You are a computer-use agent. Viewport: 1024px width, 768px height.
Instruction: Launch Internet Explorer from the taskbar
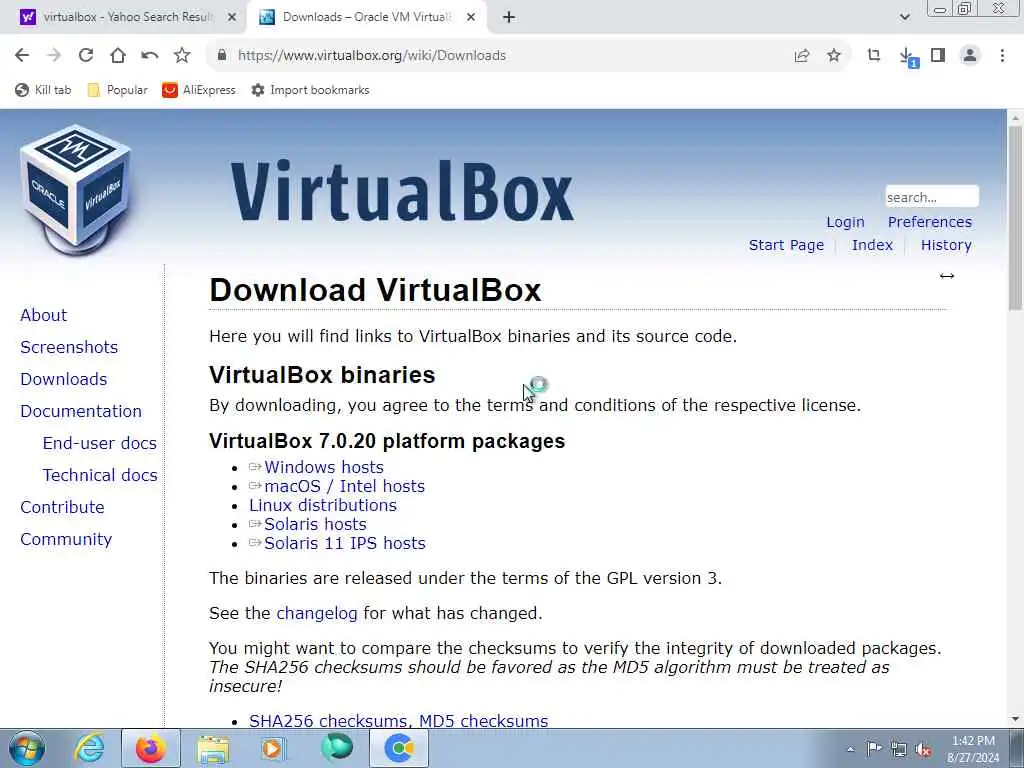[89, 748]
